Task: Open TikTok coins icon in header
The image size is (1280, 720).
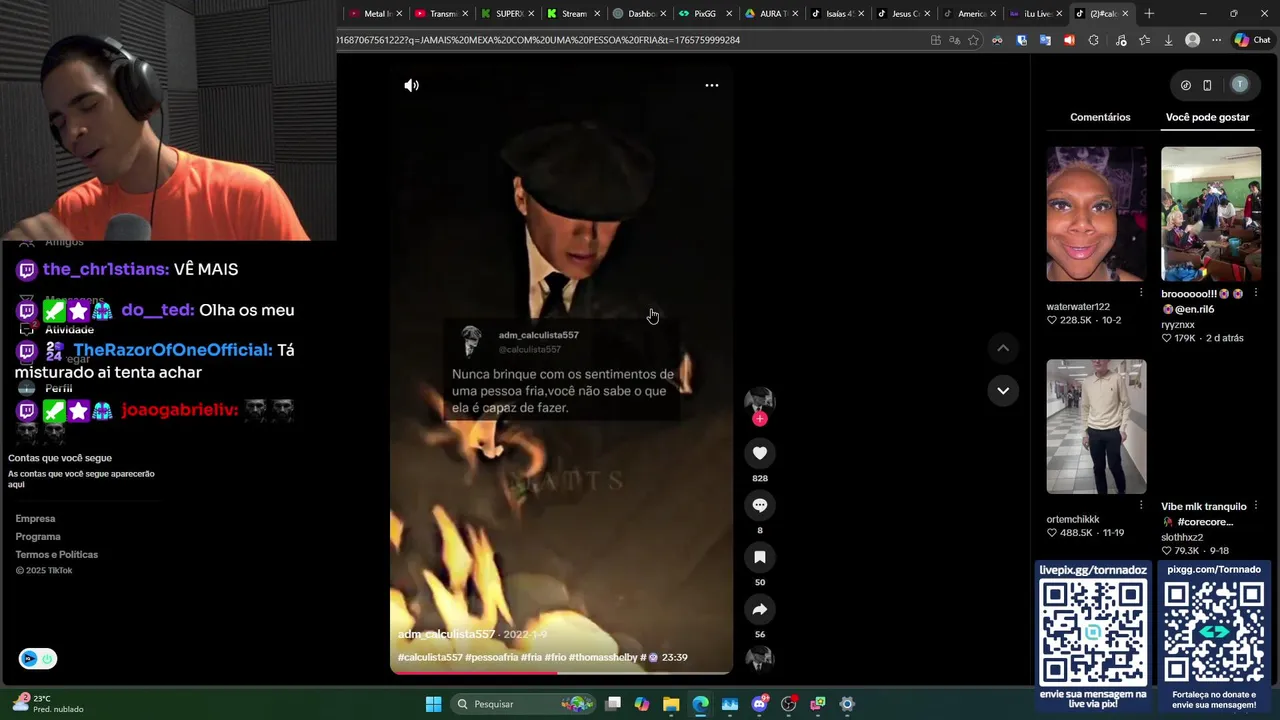Action: (1186, 85)
